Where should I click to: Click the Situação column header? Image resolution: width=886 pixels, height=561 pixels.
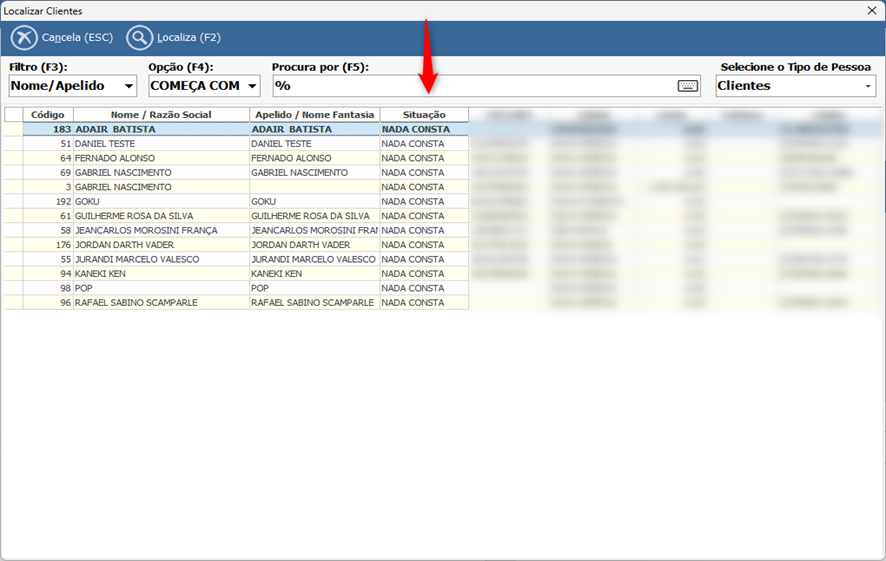(x=424, y=115)
